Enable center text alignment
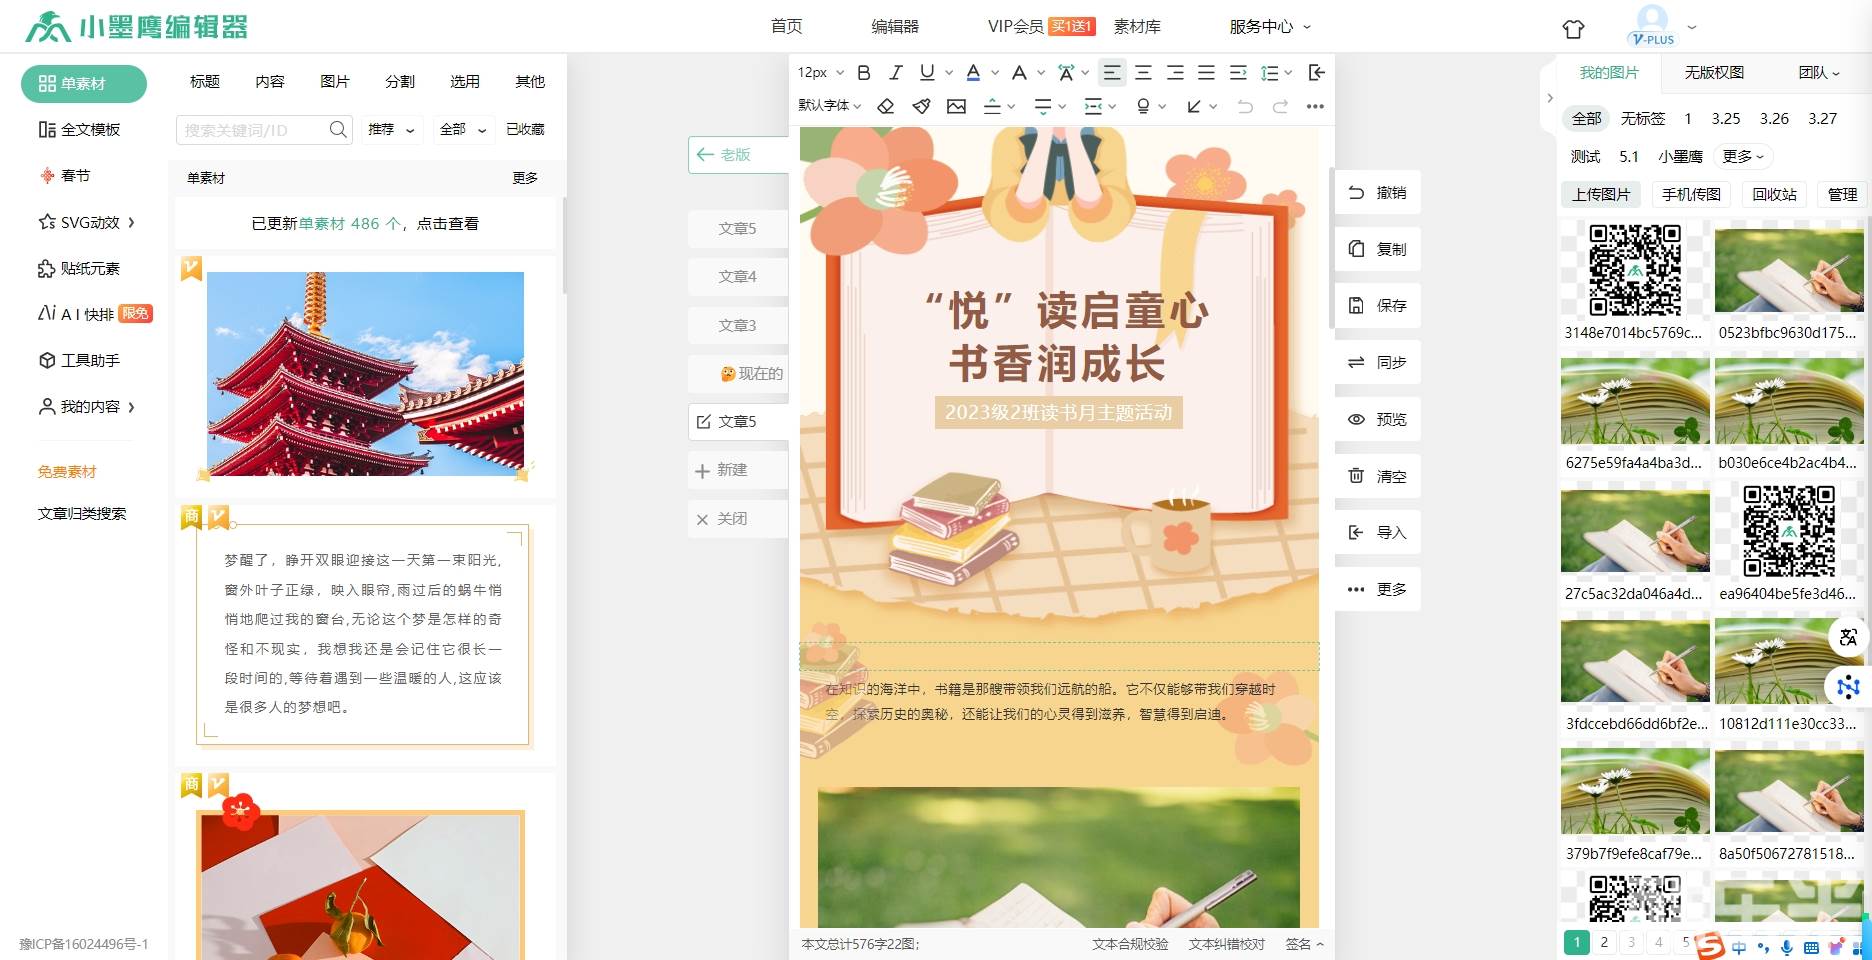Viewport: 1872px width, 960px height. (x=1143, y=73)
